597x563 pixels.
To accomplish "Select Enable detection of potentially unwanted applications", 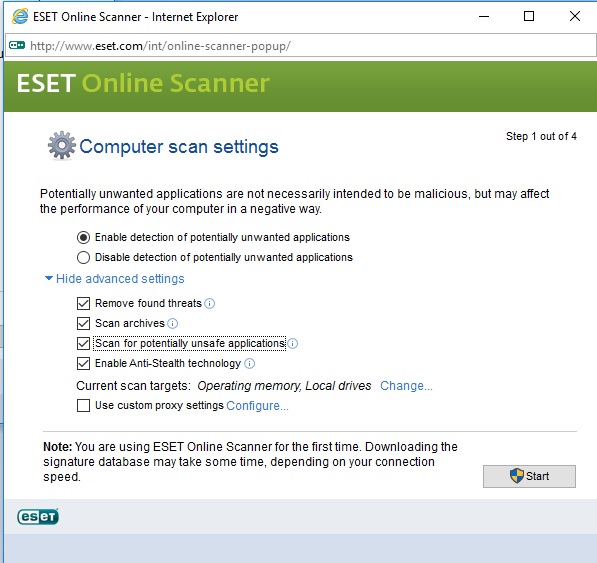I will pos(83,238).
